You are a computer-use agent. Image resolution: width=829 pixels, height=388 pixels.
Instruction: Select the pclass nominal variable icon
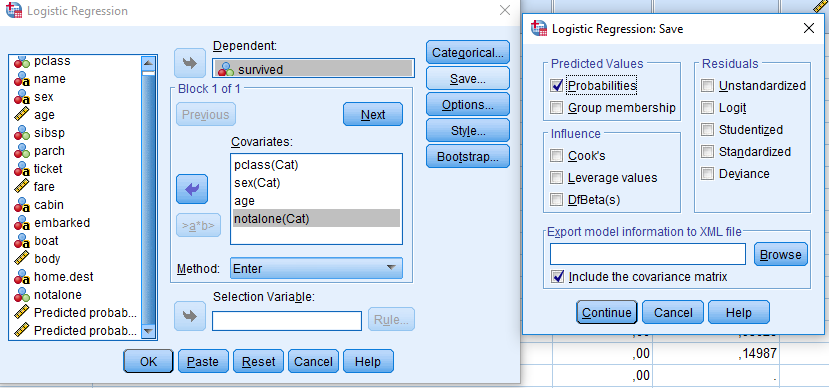(x=22, y=61)
